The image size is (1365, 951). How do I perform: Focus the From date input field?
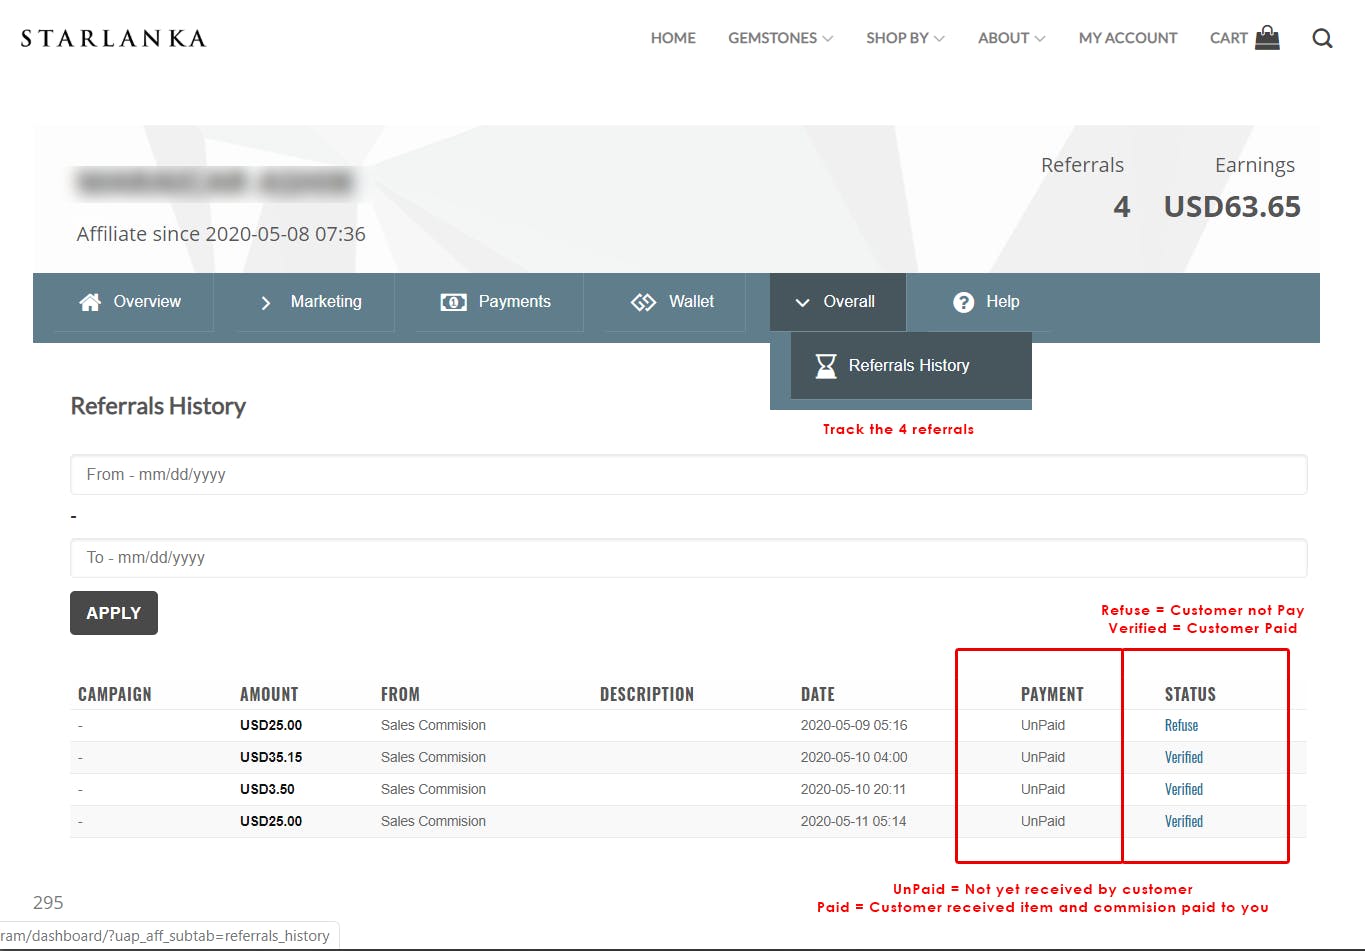click(689, 475)
